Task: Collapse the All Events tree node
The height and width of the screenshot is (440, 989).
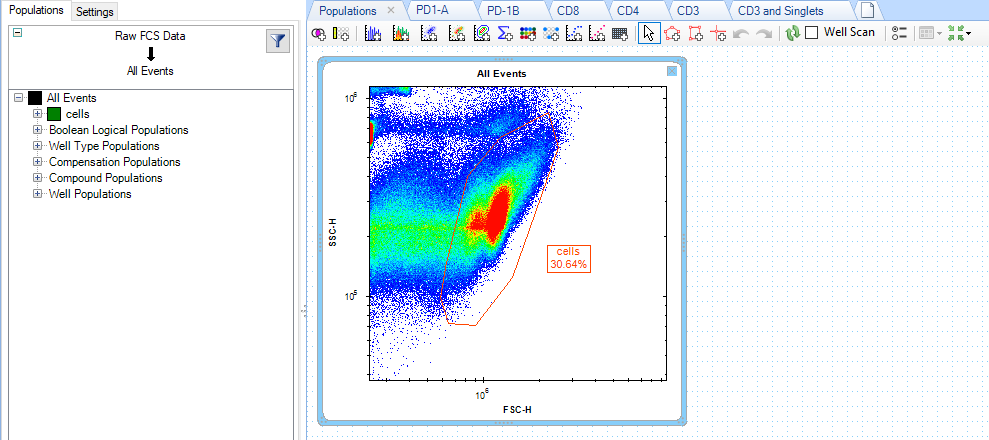Action: 18,98
